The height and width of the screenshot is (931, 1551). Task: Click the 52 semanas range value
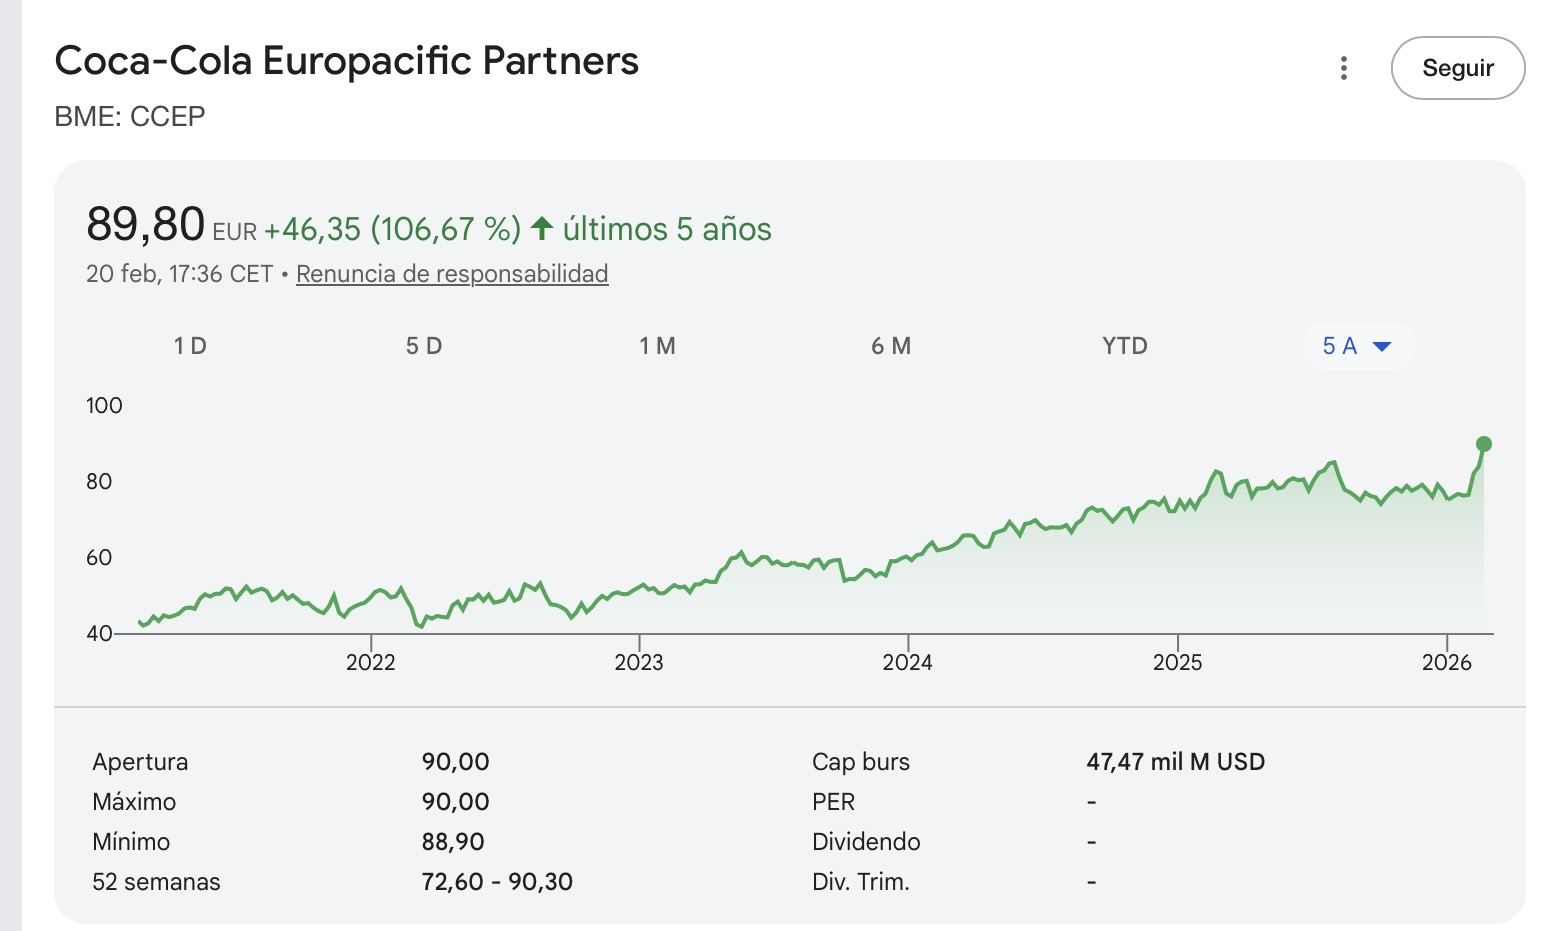click(x=497, y=882)
